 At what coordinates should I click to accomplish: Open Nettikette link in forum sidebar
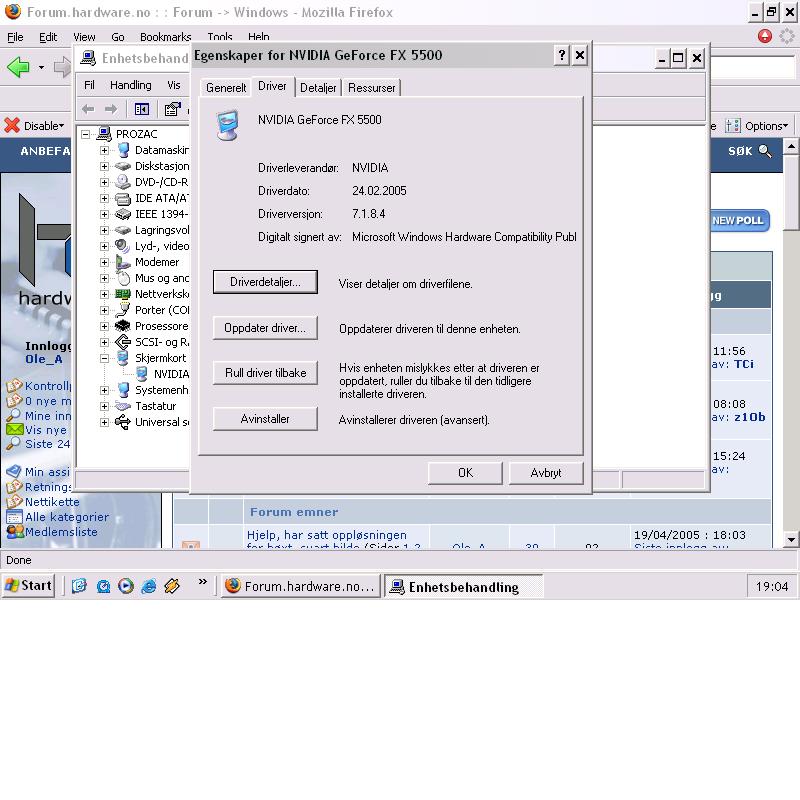(52, 502)
